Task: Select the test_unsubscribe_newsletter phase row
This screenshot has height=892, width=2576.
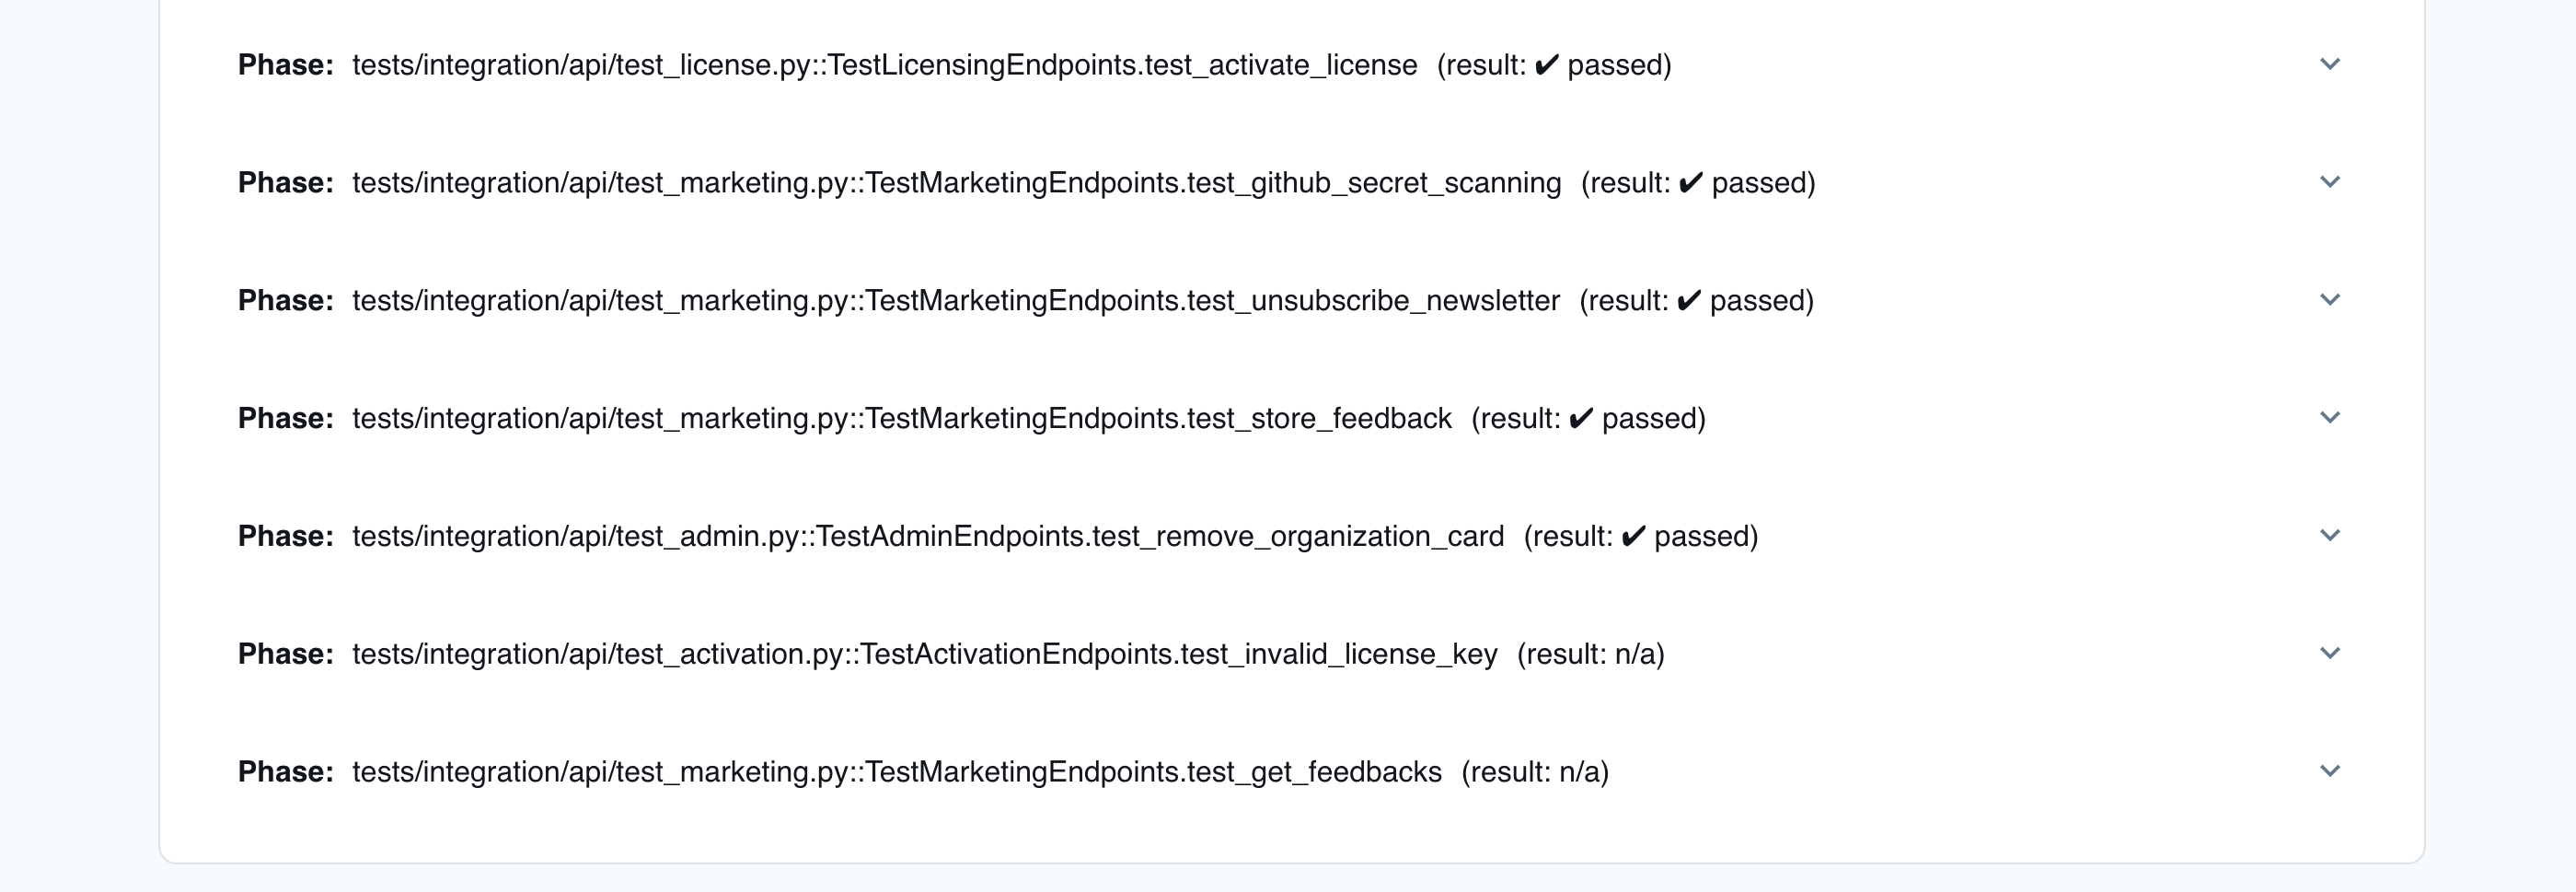Action: point(1000,299)
